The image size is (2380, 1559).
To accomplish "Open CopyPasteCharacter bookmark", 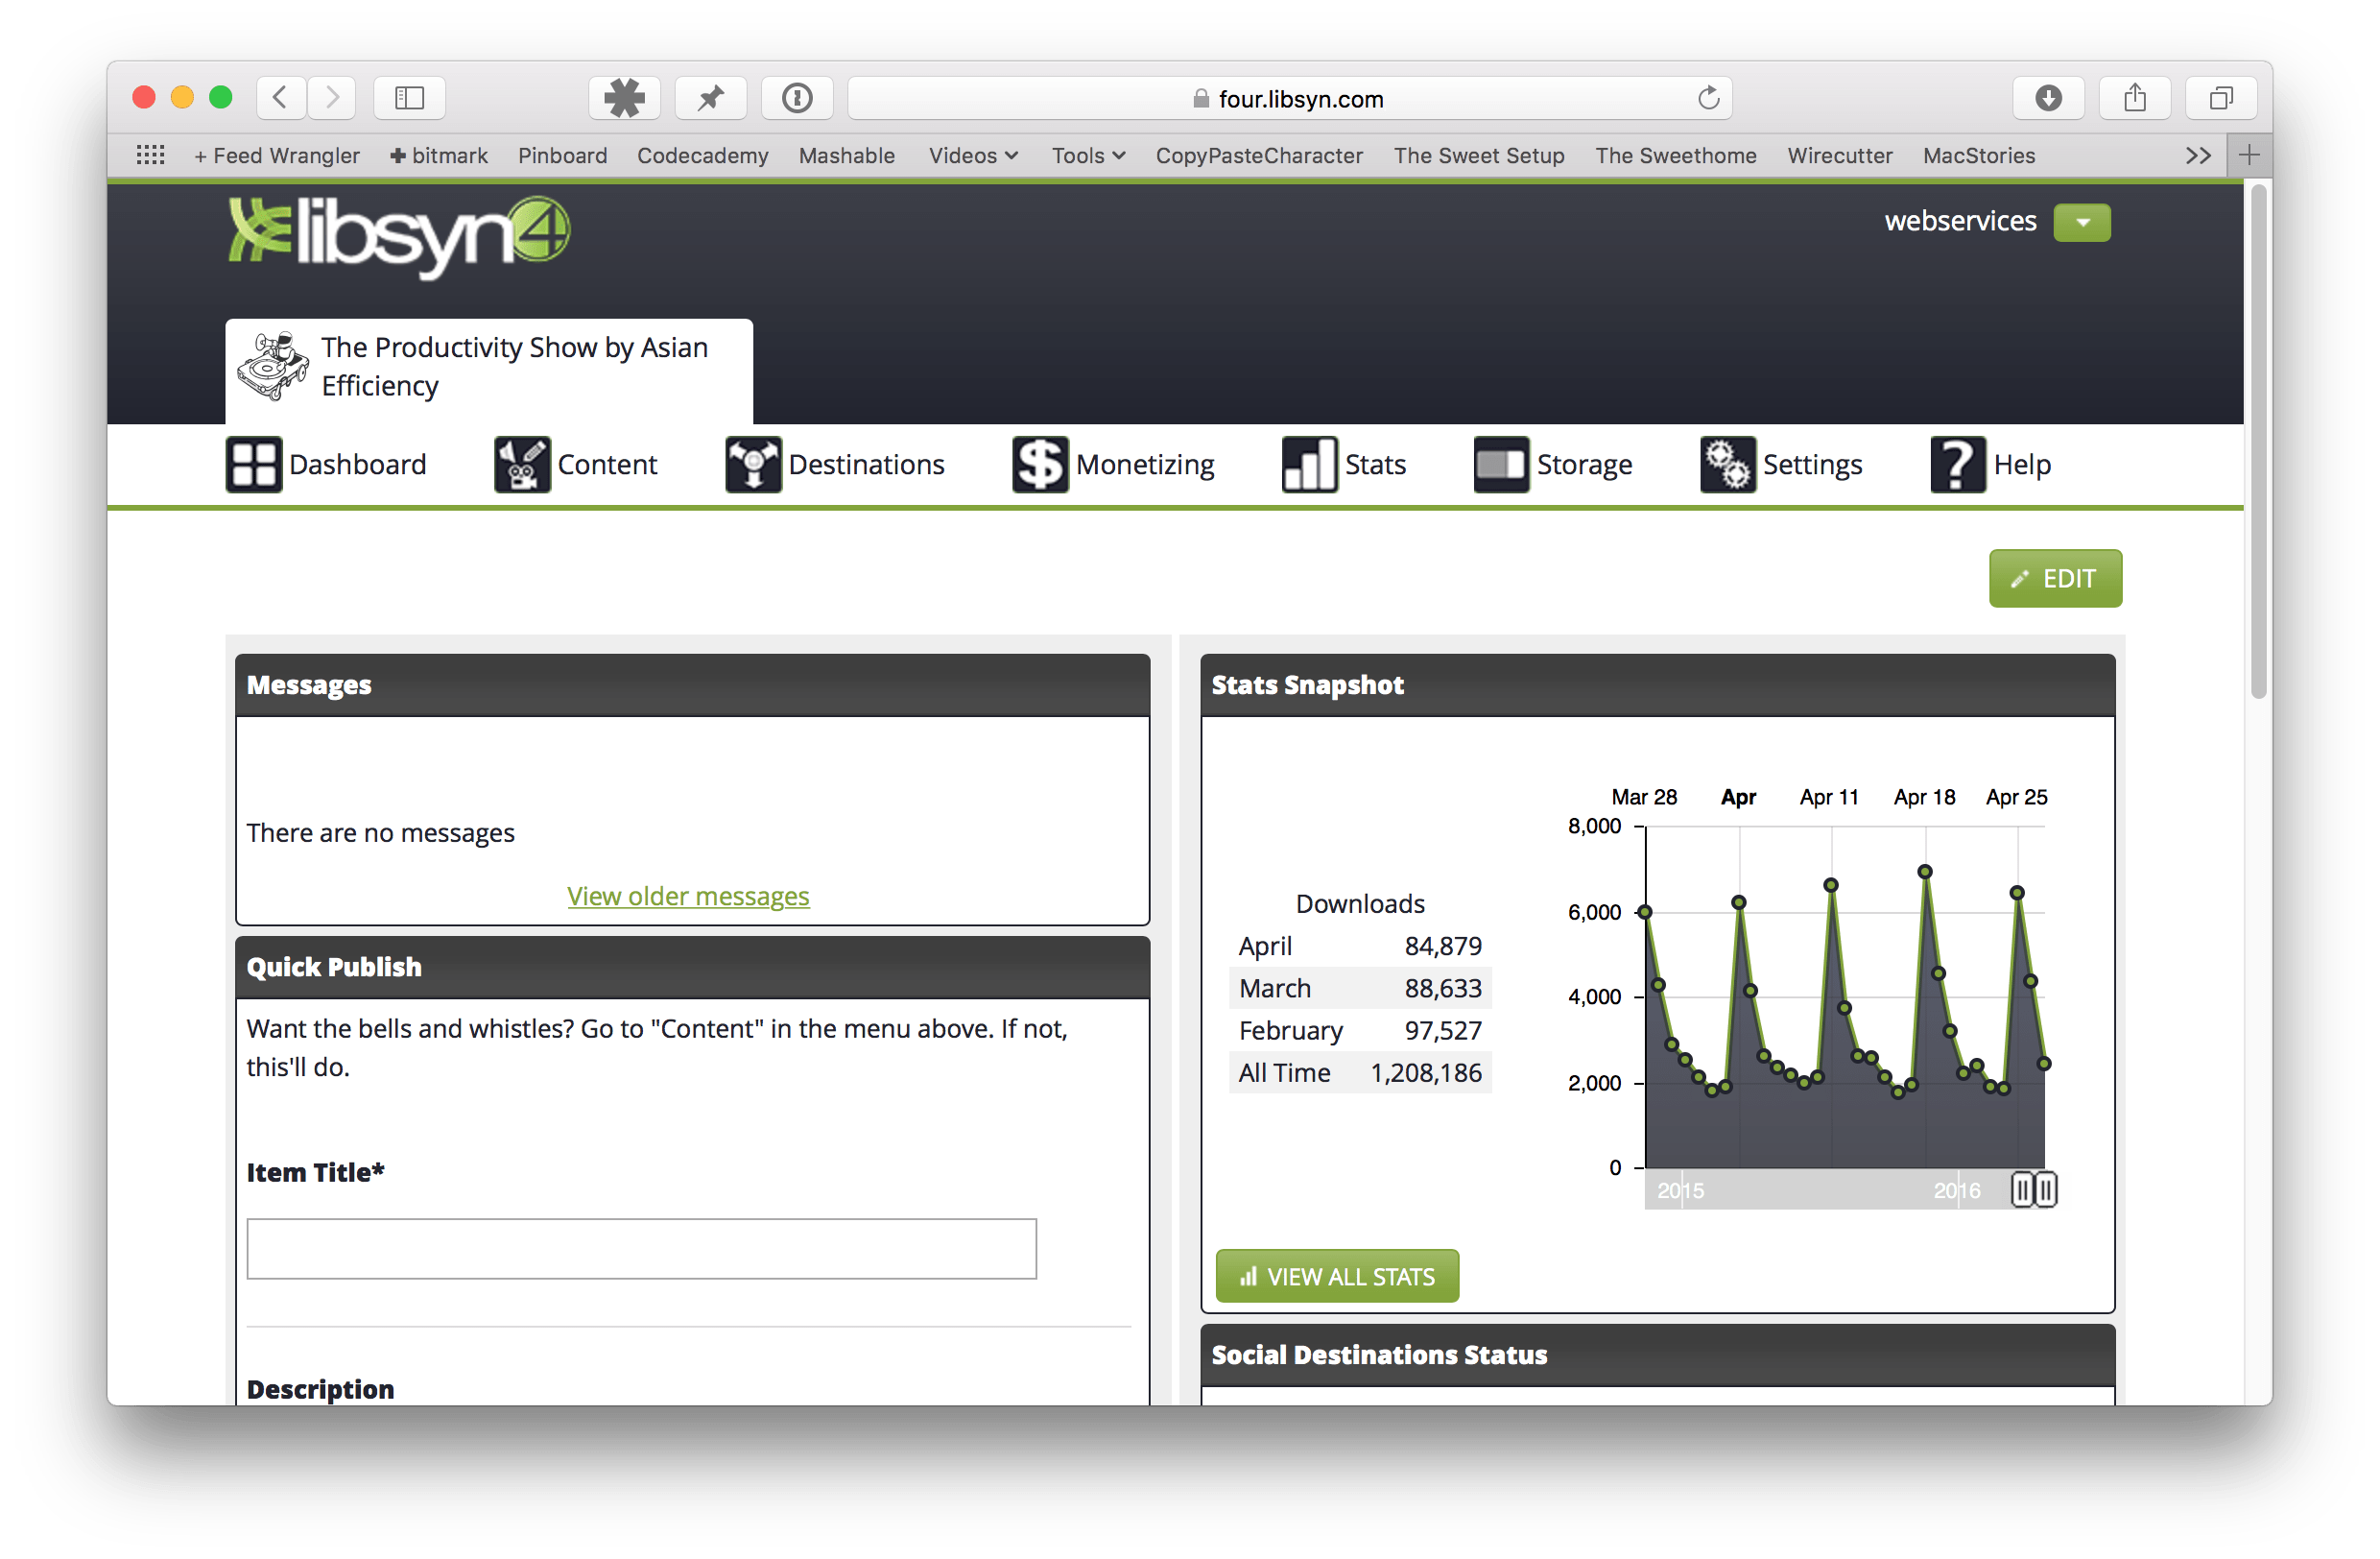I will (1259, 155).
